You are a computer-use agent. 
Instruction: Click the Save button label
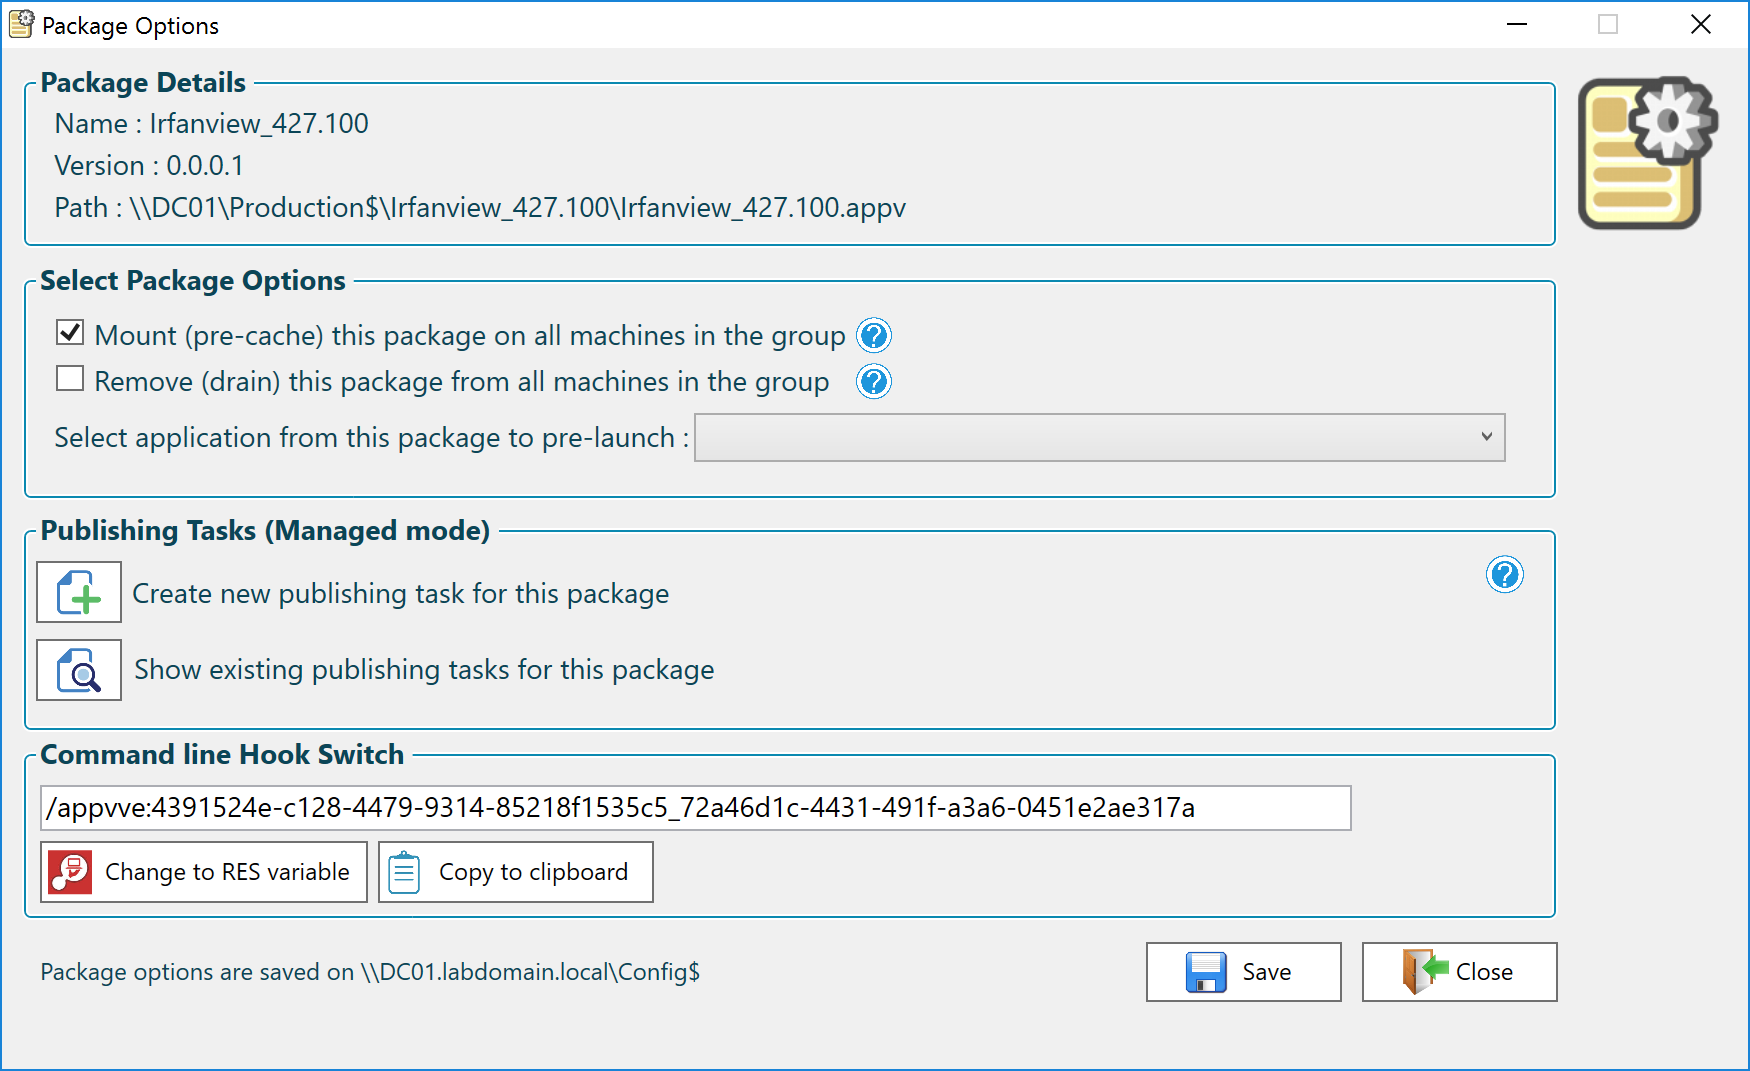(1266, 972)
